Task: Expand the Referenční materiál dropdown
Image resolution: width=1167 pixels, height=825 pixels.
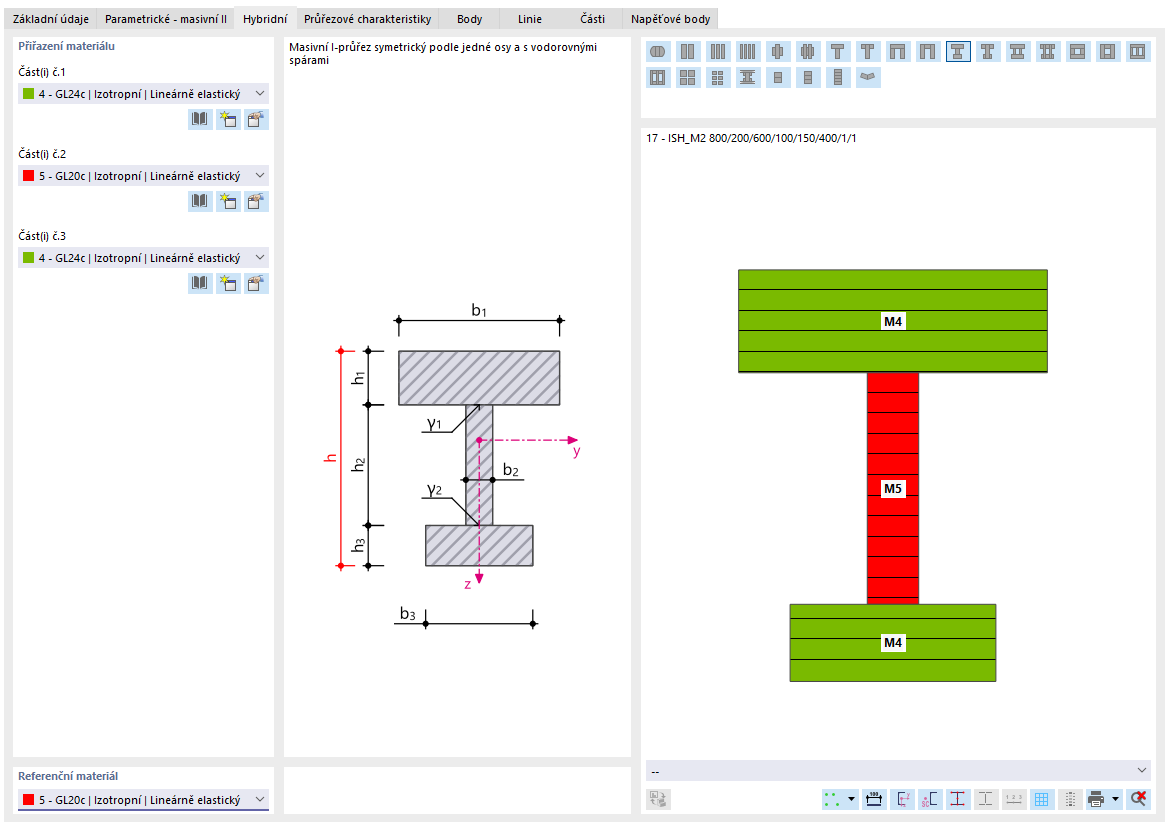Action: click(x=143, y=800)
